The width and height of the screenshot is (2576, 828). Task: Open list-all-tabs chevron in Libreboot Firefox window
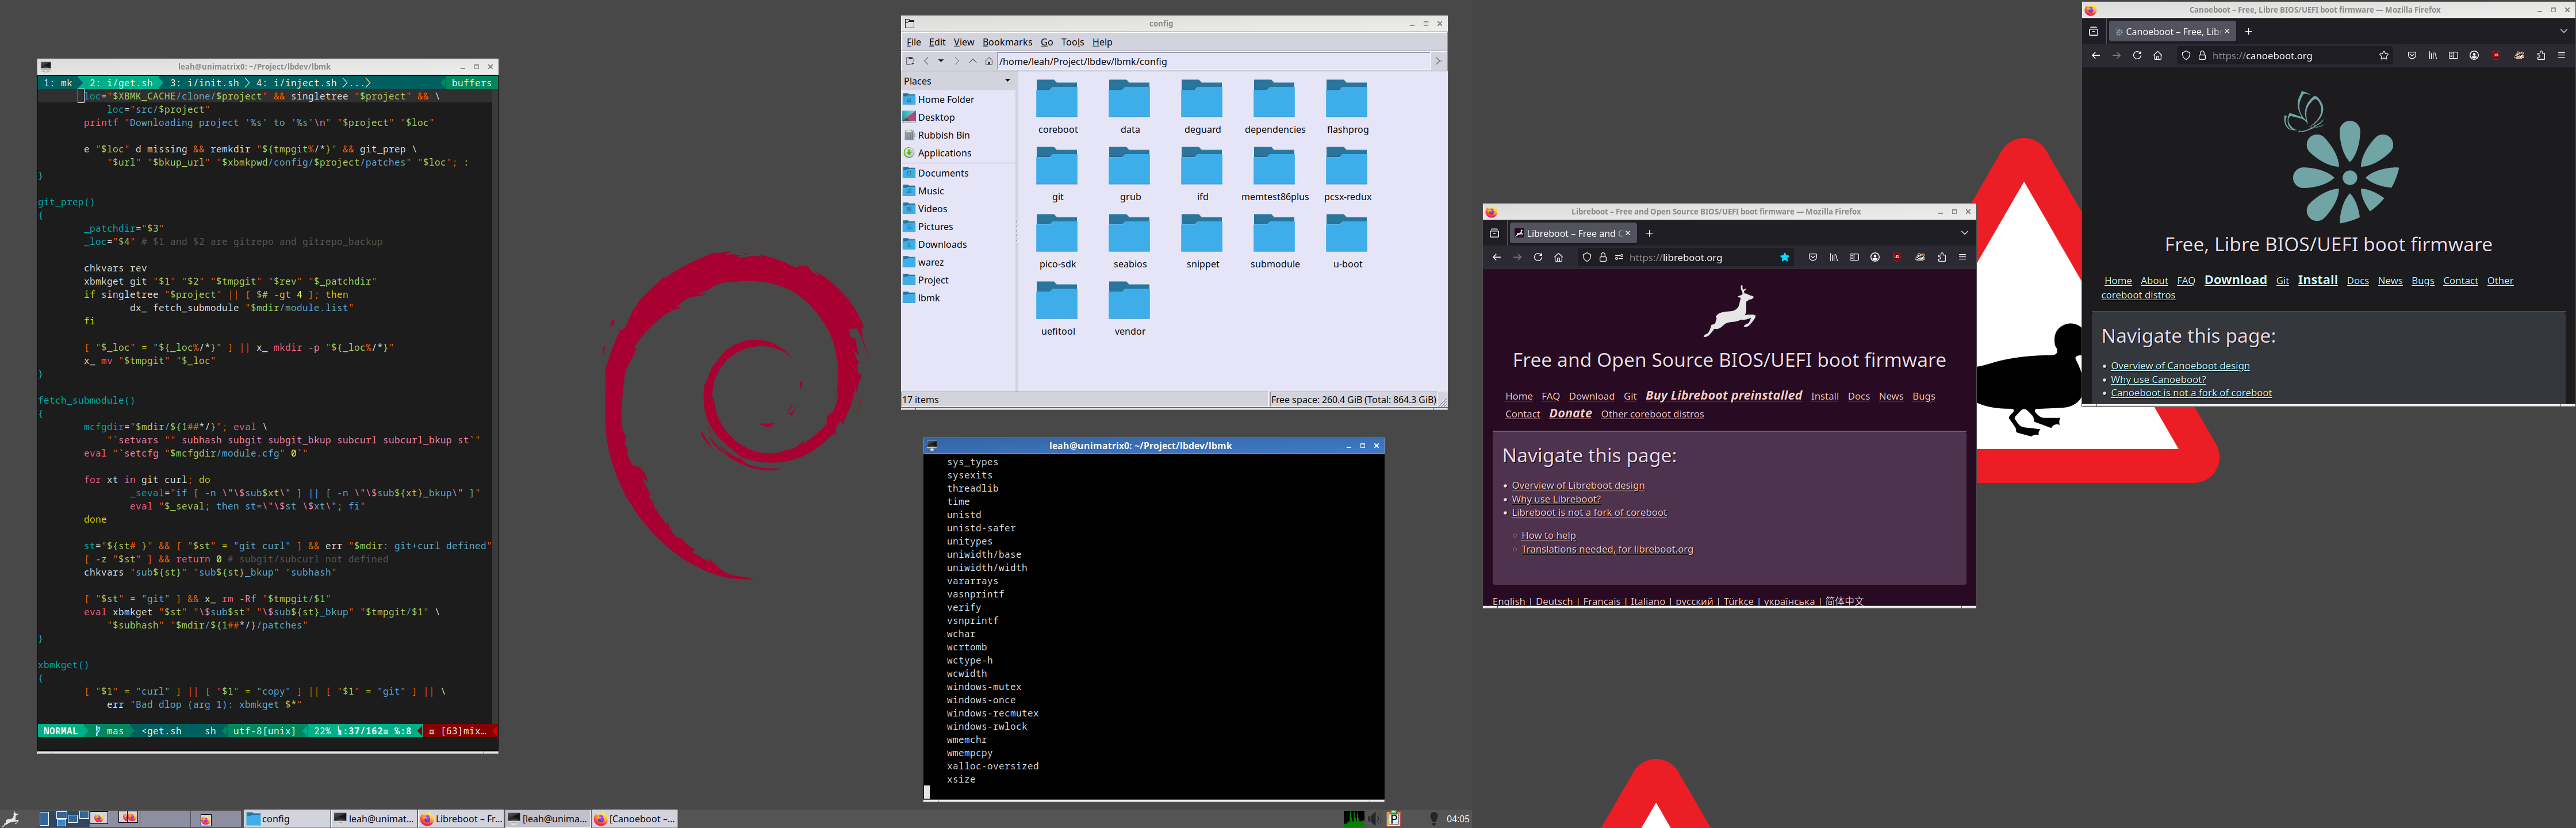pyautogui.click(x=1964, y=233)
